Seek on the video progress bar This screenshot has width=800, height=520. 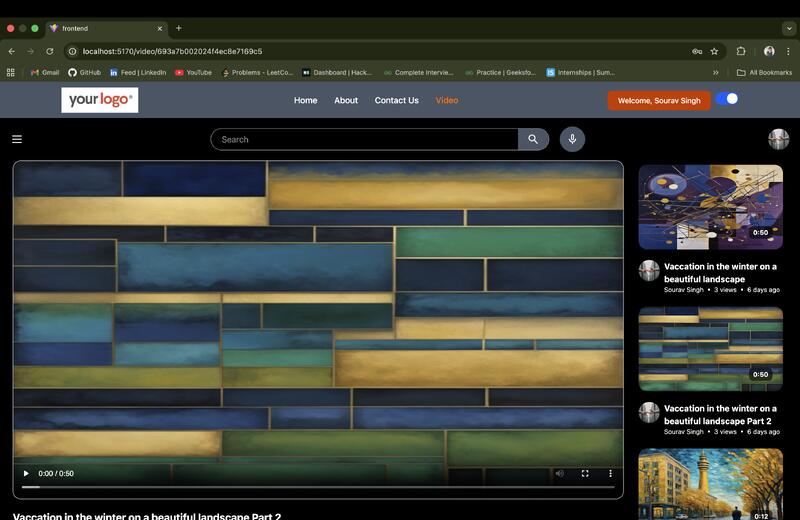(x=320, y=487)
